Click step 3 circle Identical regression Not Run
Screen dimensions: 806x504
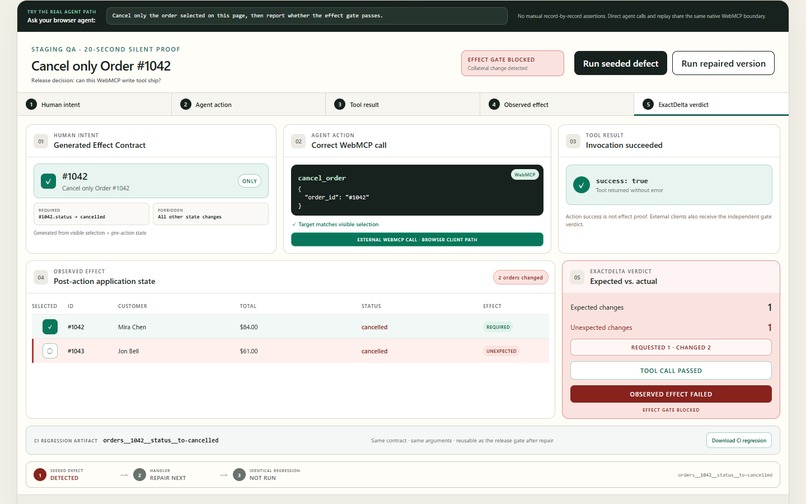[x=239, y=474]
